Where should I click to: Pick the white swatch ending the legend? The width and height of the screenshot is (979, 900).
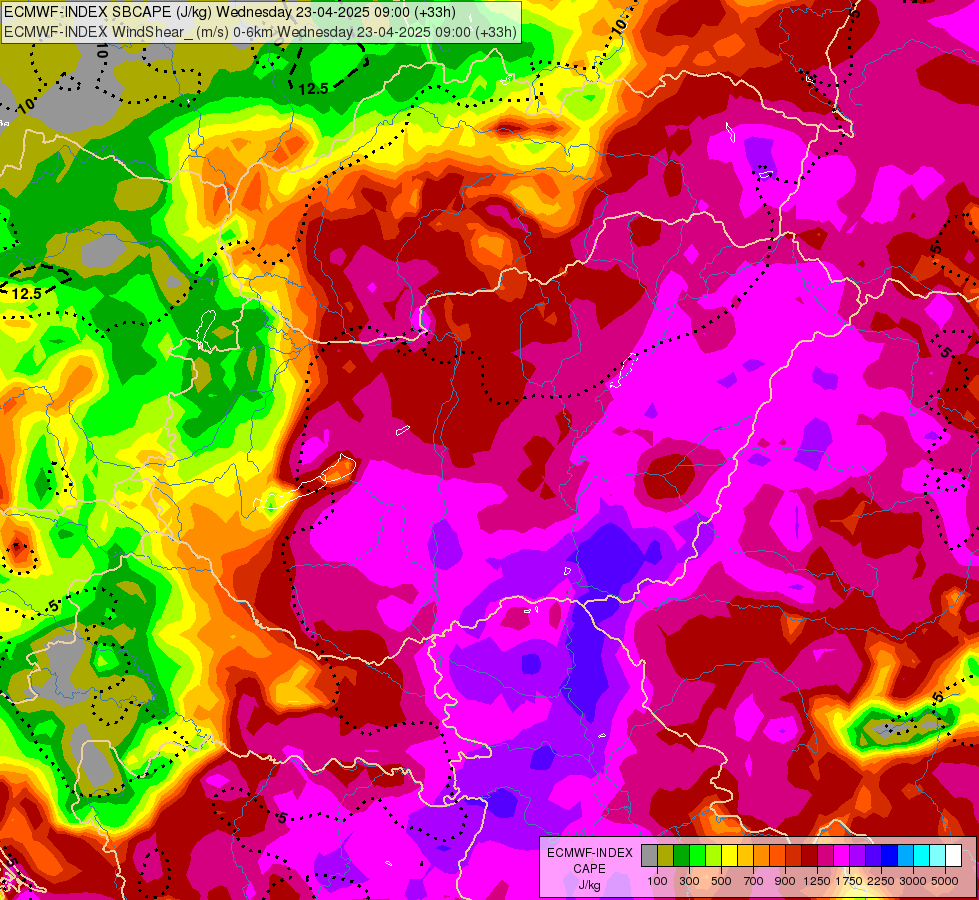pos(953,855)
